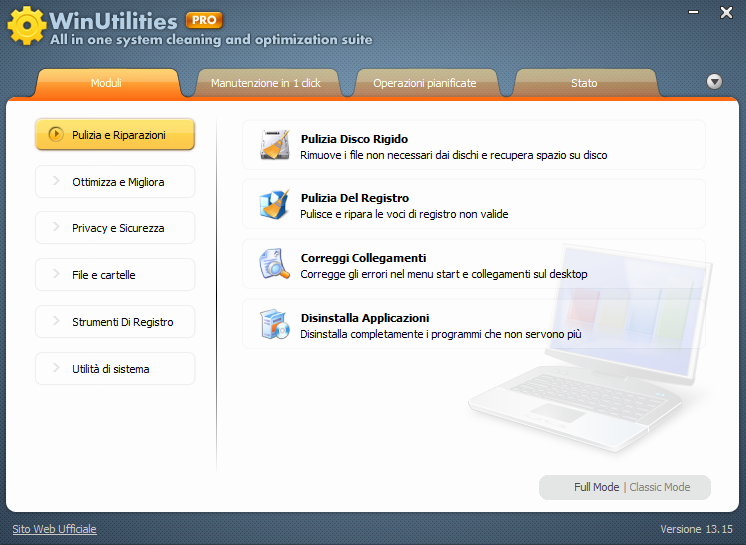This screenshot has height=545, width=746.
Task: Select the Strumenti Di Registro category
Action: [x=115, y=322]
